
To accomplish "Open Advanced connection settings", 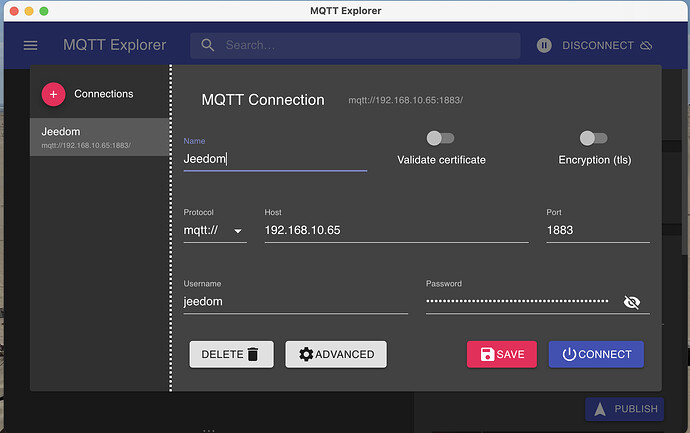I will 336,354.
